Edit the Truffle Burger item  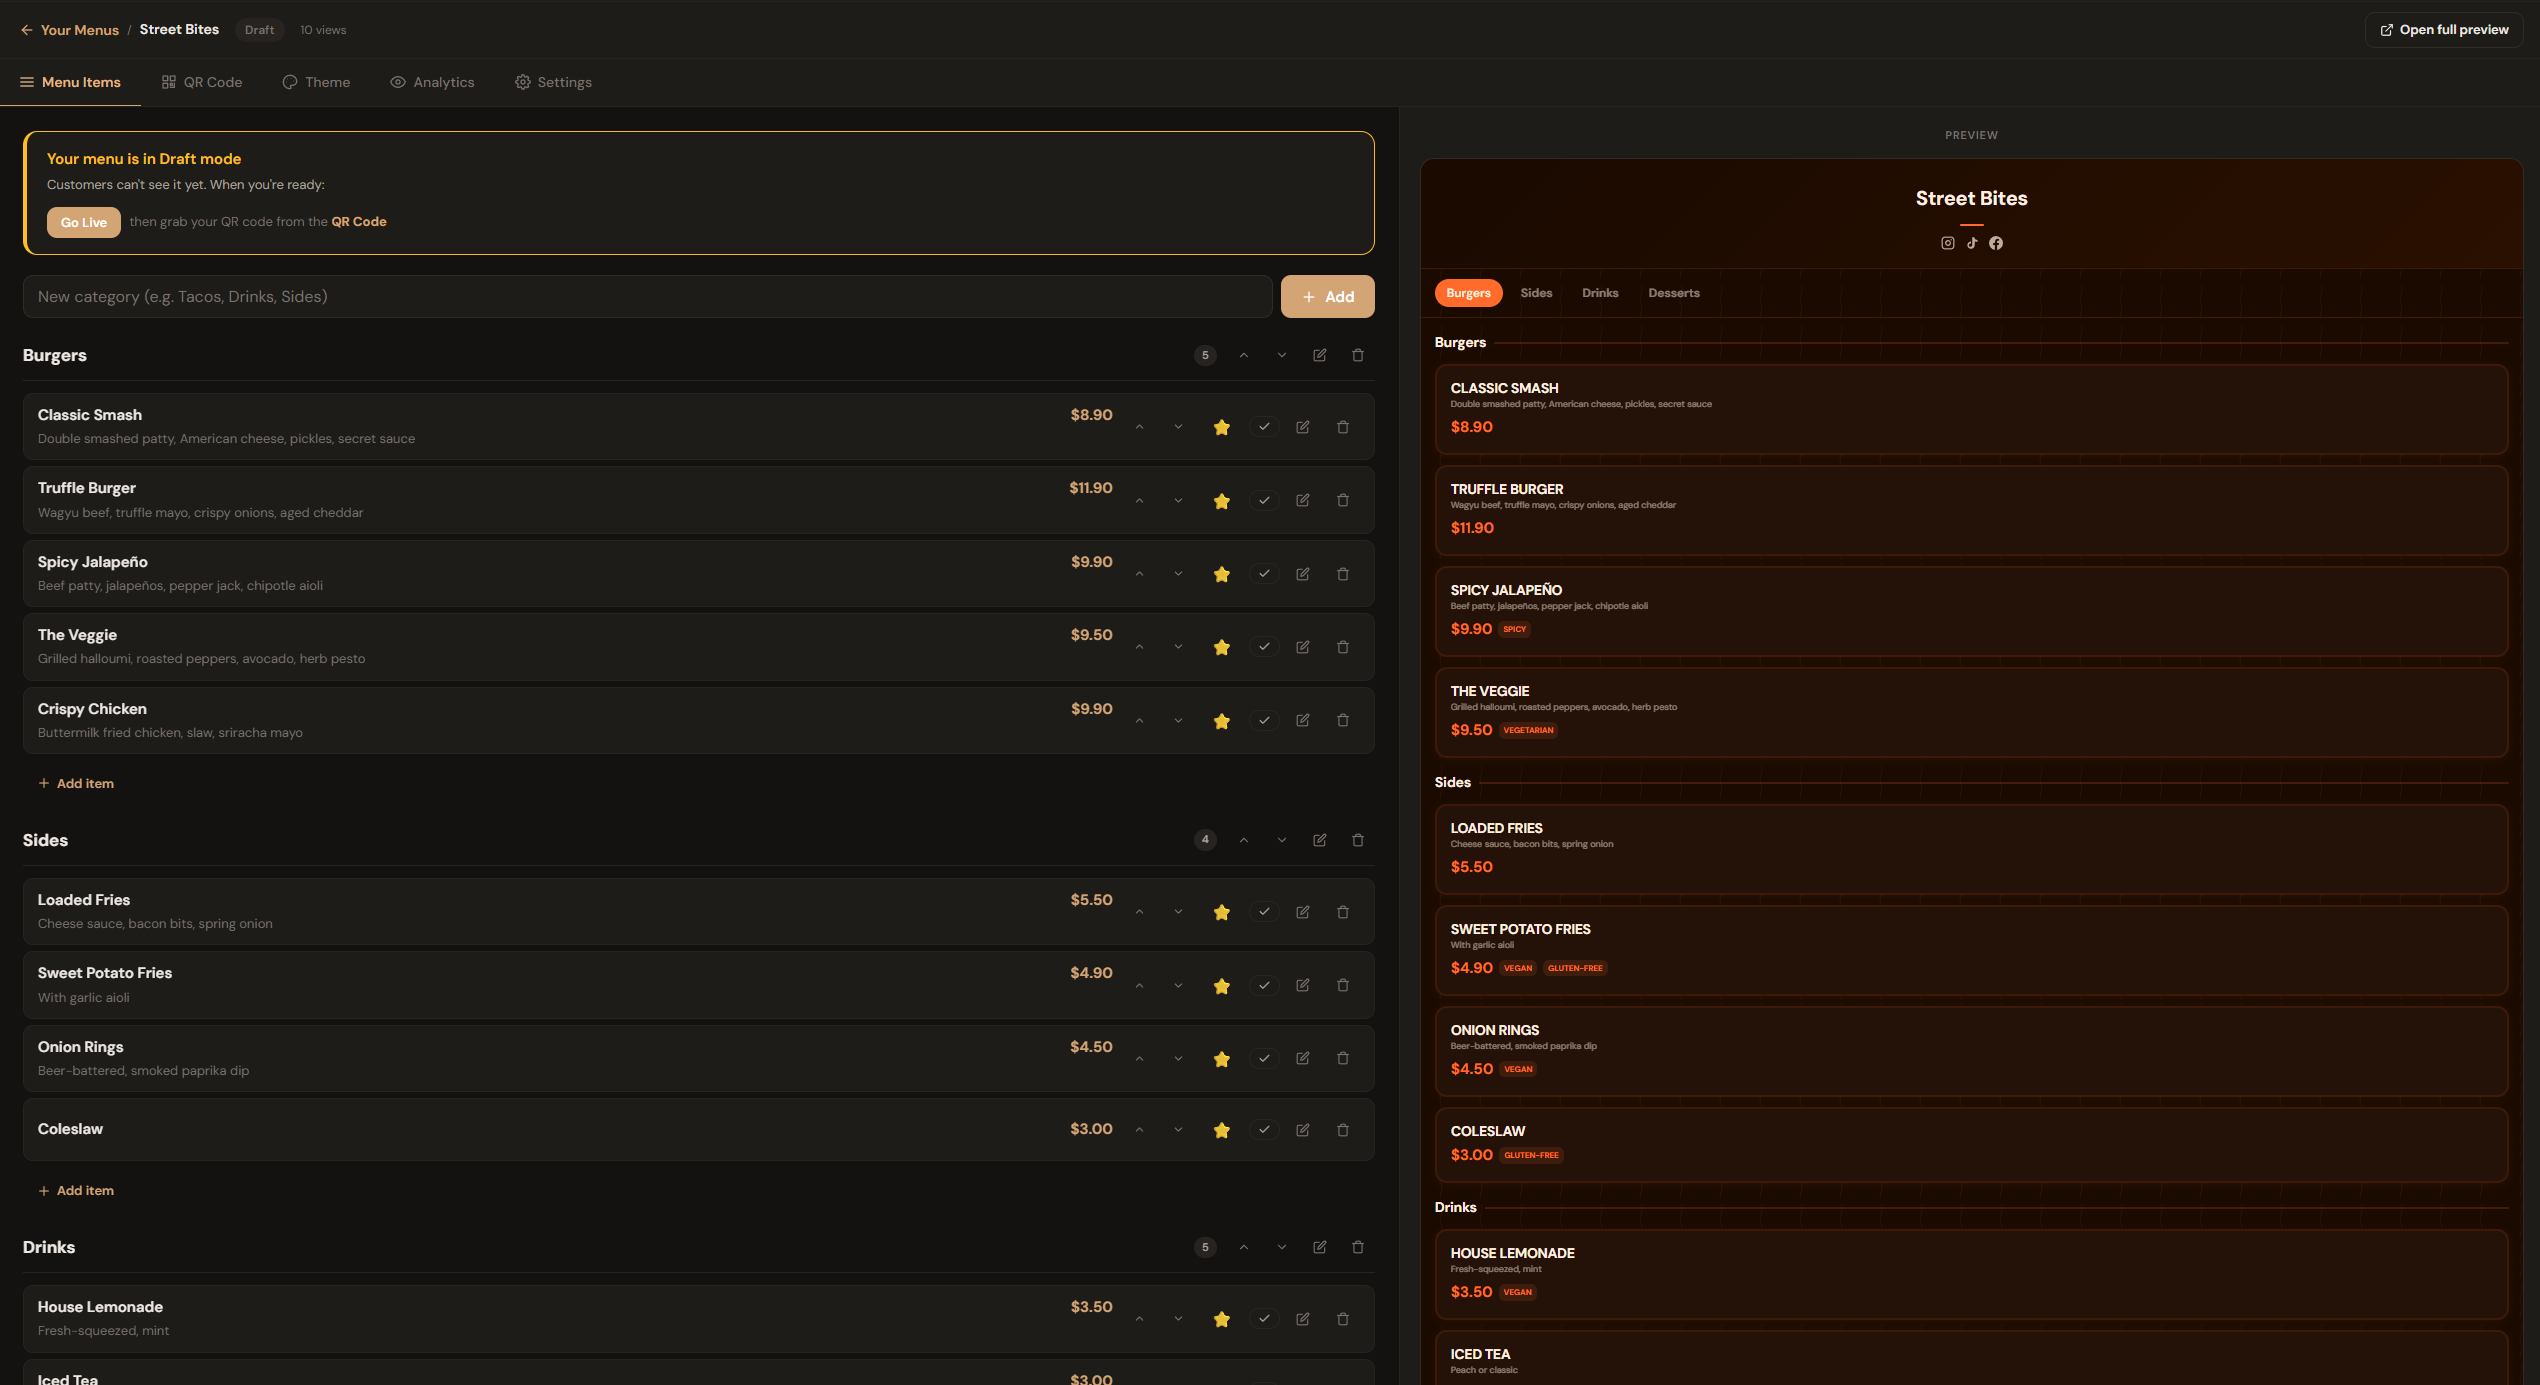pos(1303,500)
